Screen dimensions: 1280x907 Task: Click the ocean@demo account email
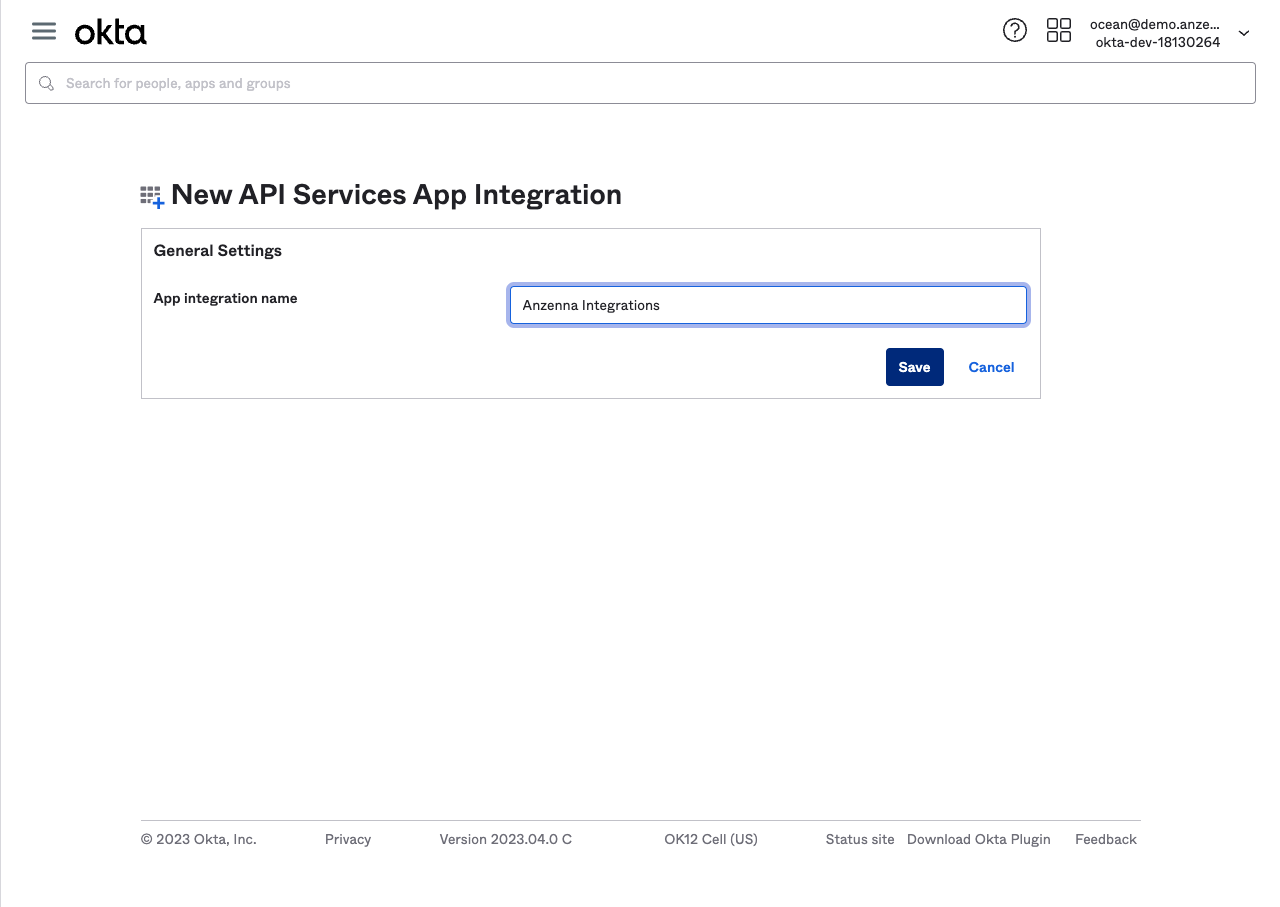tap(1154, 24)
